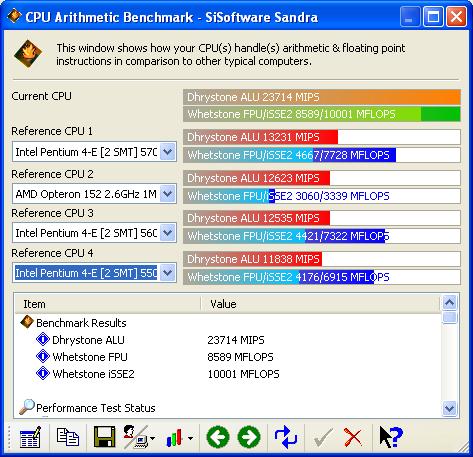The width and height of the screenshot is (473, 457).
Task: Click the green forward arrow icon
Action: click(249, 437)
